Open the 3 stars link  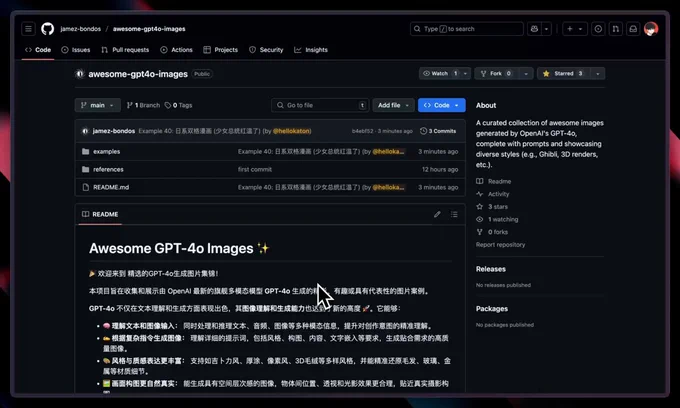coord(492,206)
